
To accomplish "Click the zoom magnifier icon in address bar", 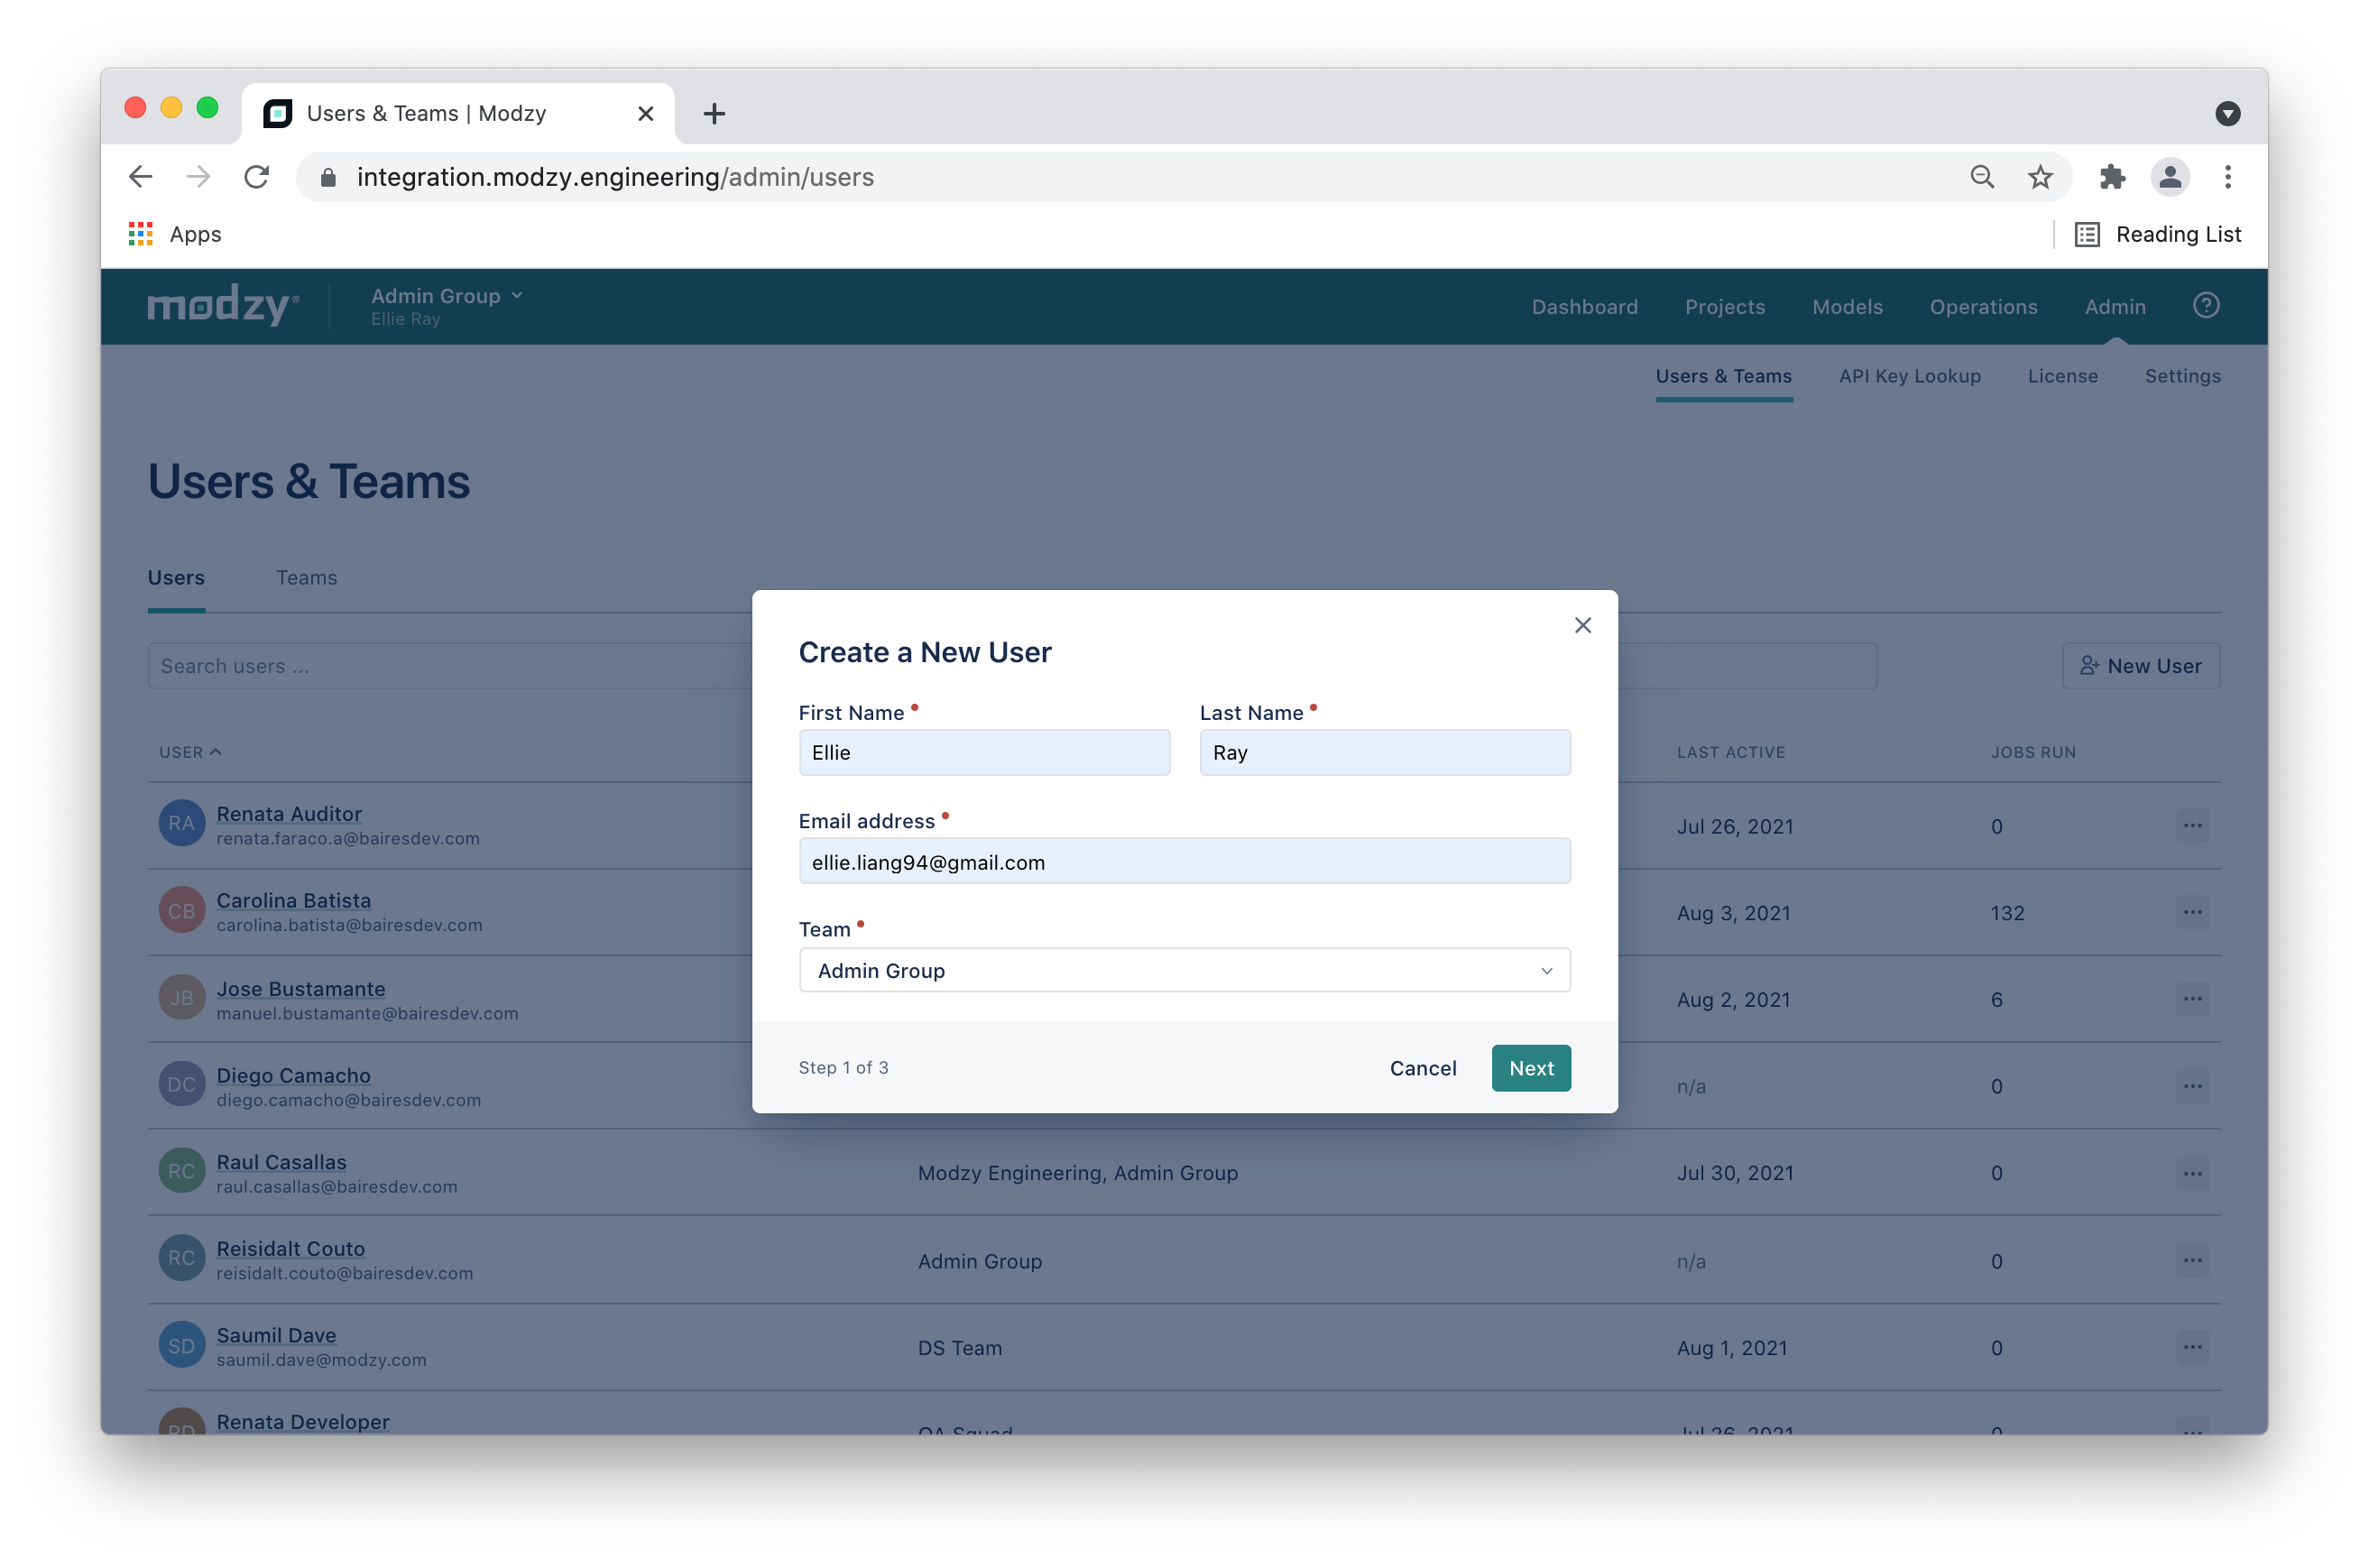I will coord(1982,177).
